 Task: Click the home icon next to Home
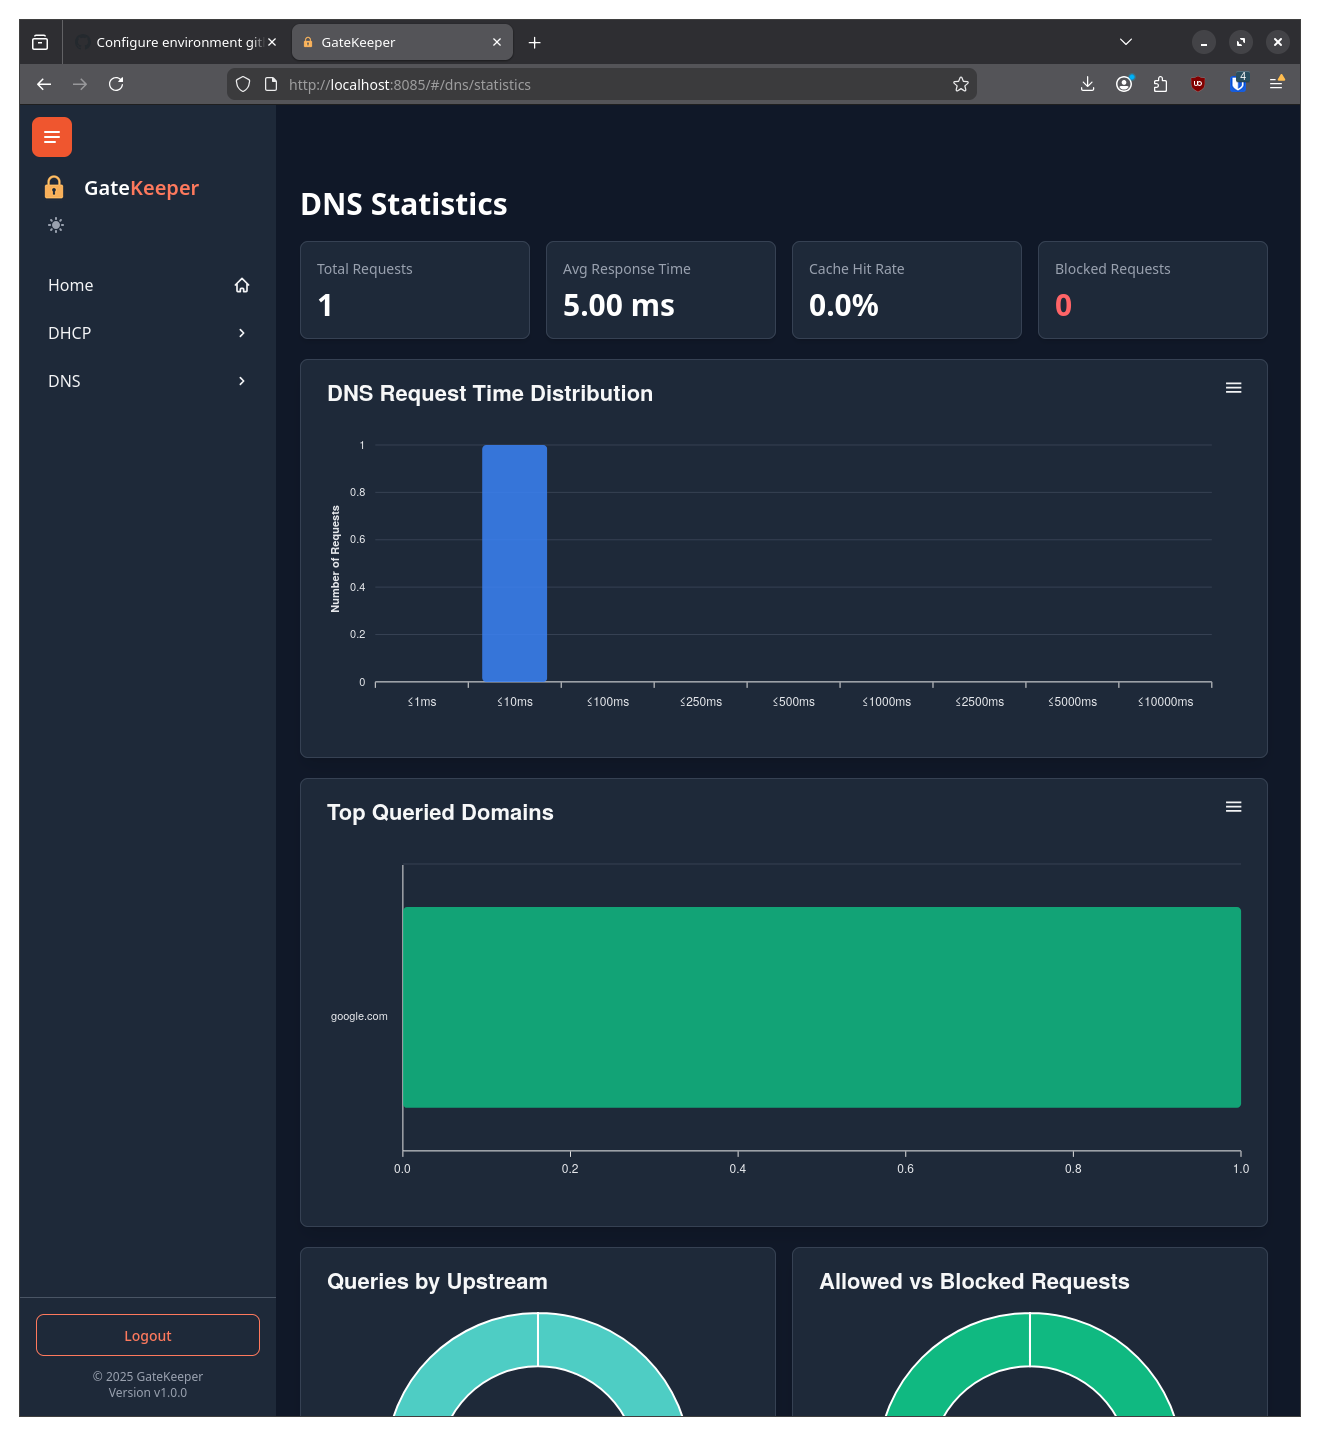[x=241, y=285]
